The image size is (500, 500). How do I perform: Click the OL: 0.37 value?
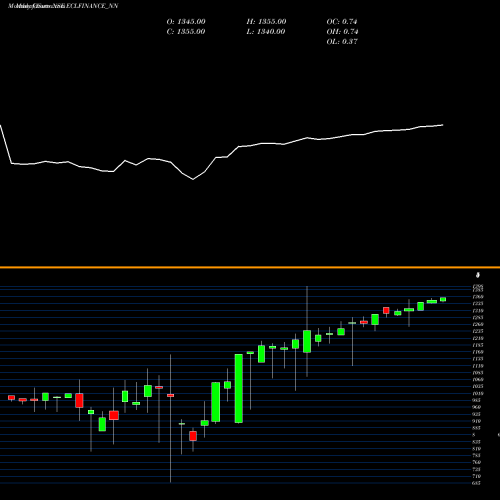pos(342,42)
